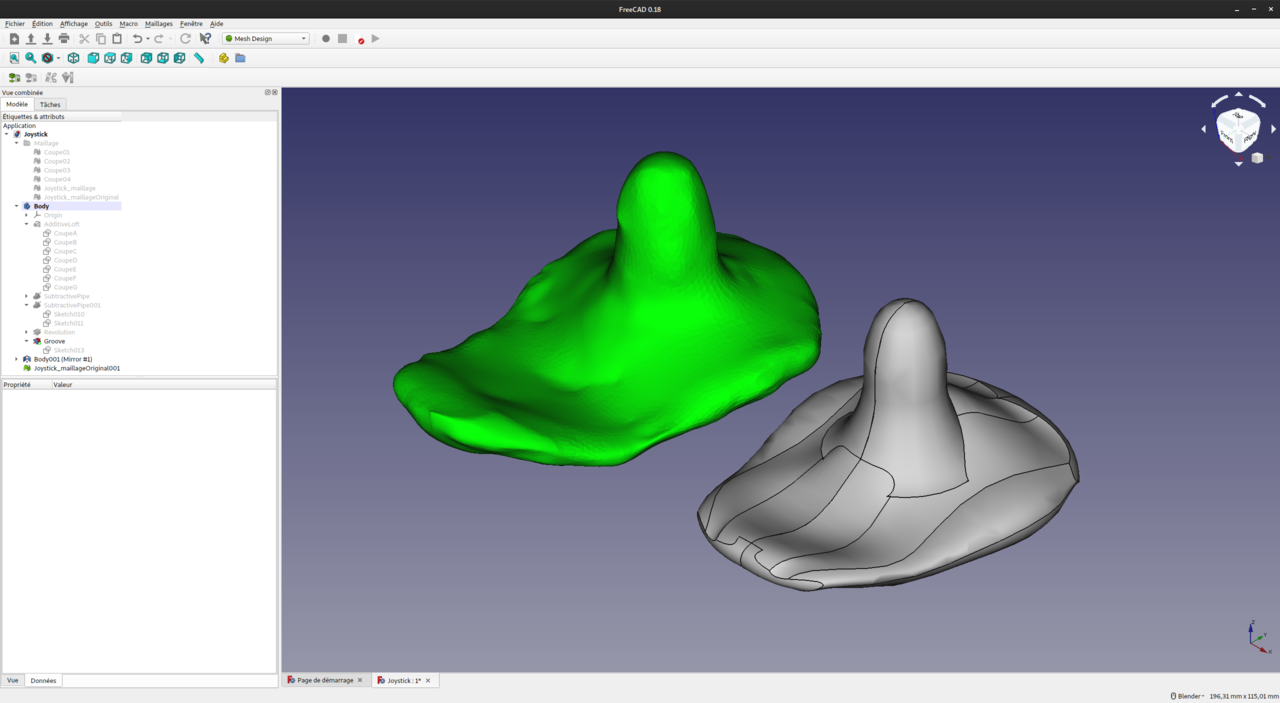The height and width of the screenshot is (703, 1280).
Task: Select Coupe03 in the Maillage group
Action: pos(57,170)
